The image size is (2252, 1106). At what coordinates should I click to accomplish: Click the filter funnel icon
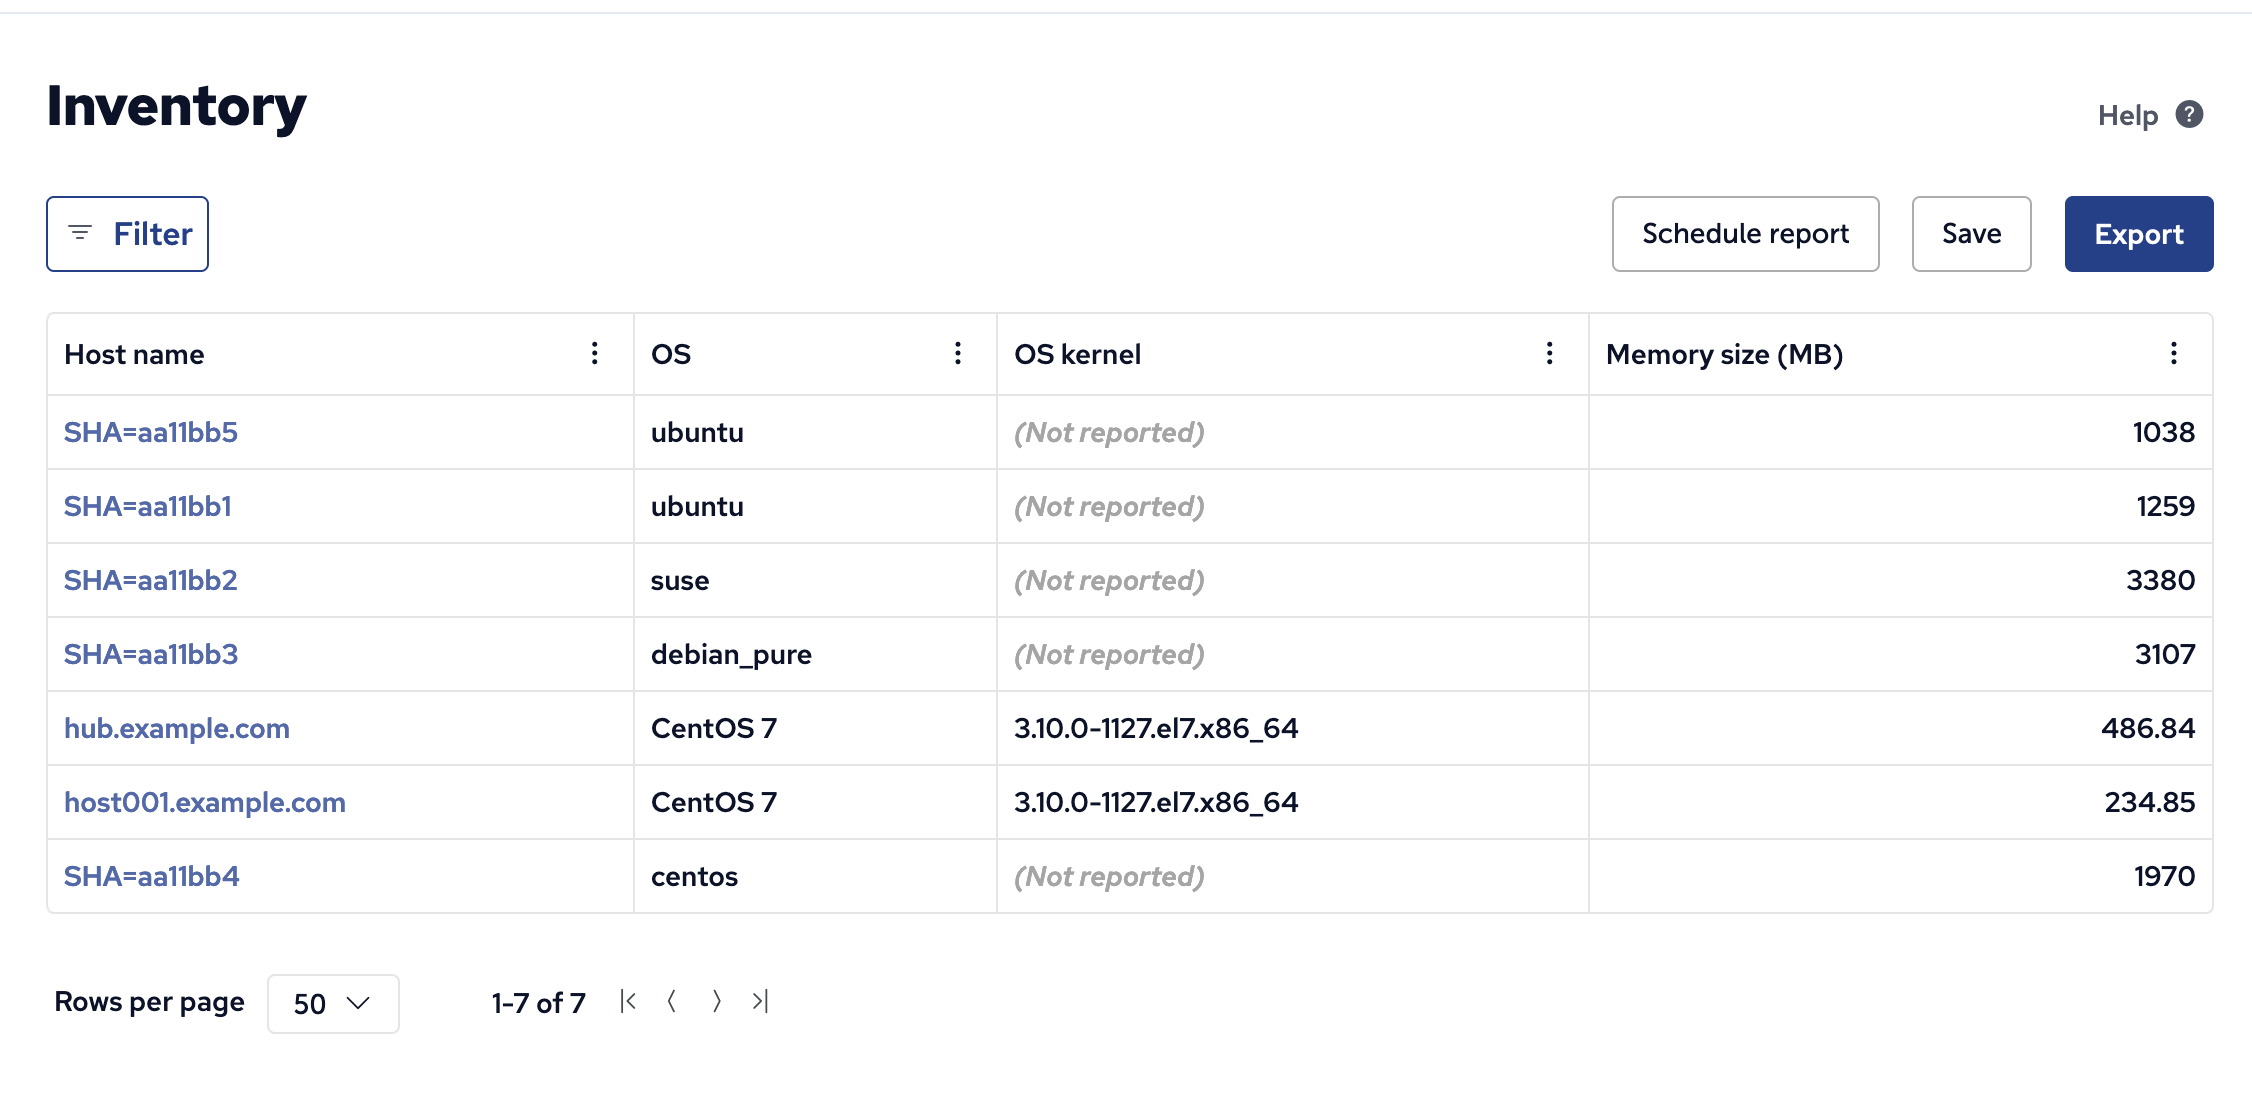pos(80,233)
